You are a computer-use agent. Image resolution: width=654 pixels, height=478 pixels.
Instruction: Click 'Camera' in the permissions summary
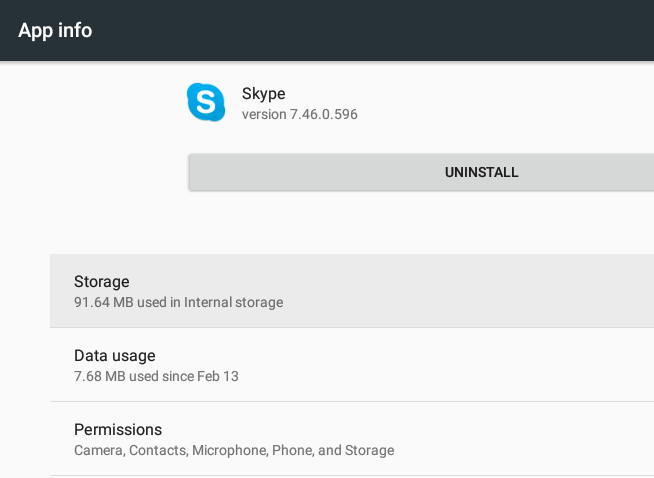[99, 451]
